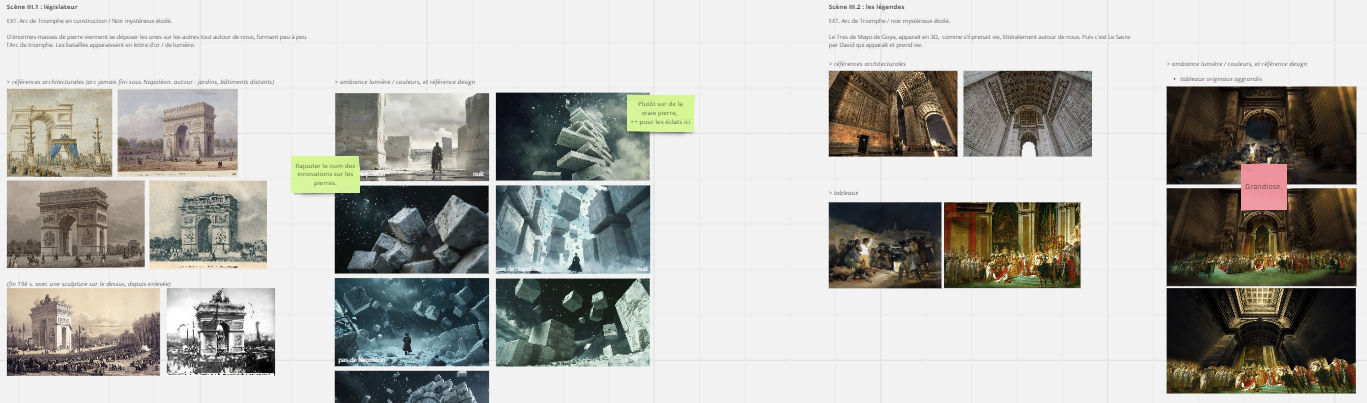Select Scene III.2 'références architecturales' label
The height and width of the screenshot is (403, 1367).
click(867, 64)
